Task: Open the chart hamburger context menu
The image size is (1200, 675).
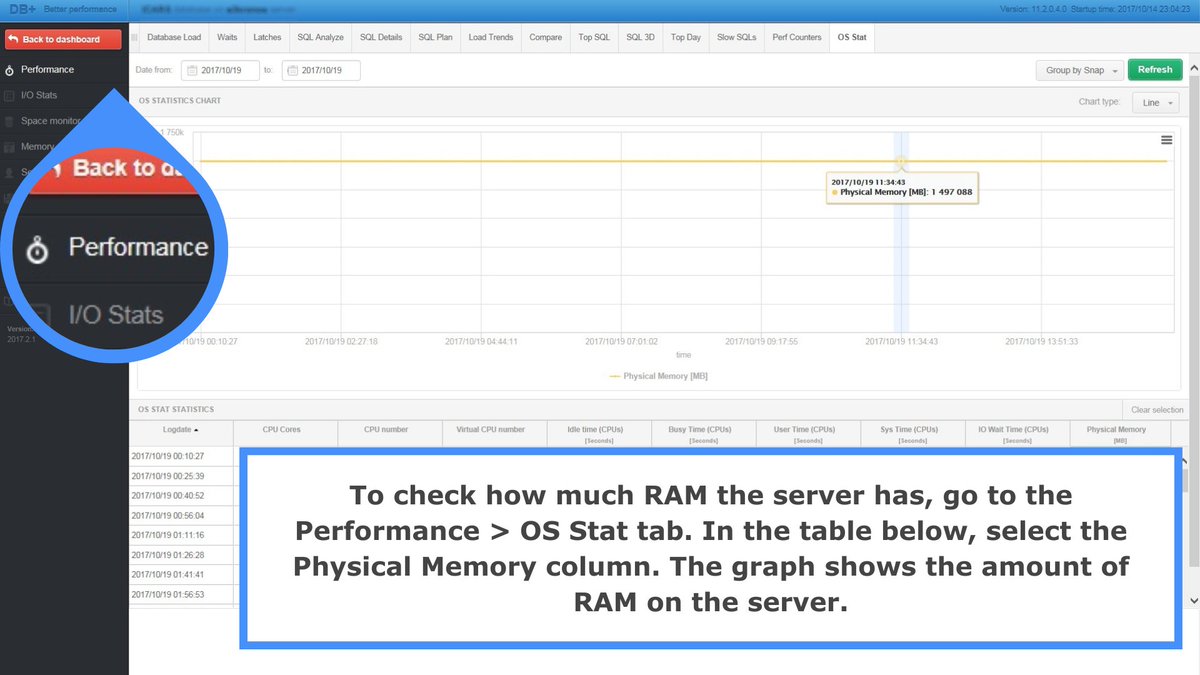Action: pos(1166,140)
